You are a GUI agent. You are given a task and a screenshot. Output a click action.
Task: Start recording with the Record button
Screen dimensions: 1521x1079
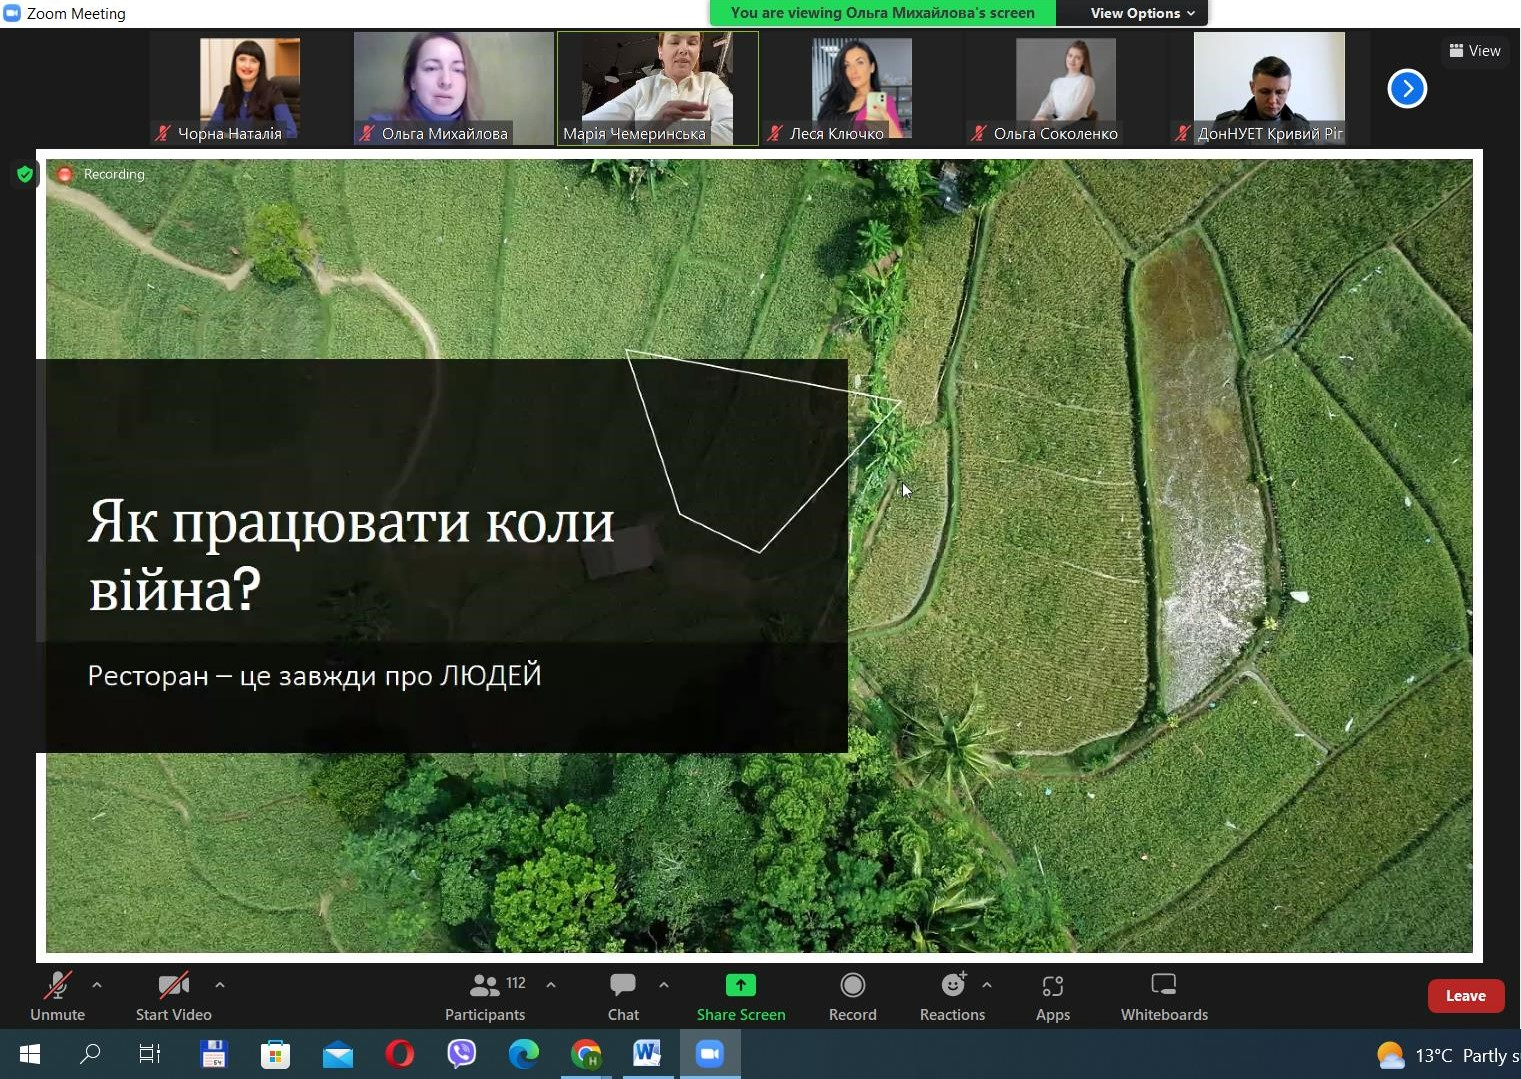pos(852,996)
